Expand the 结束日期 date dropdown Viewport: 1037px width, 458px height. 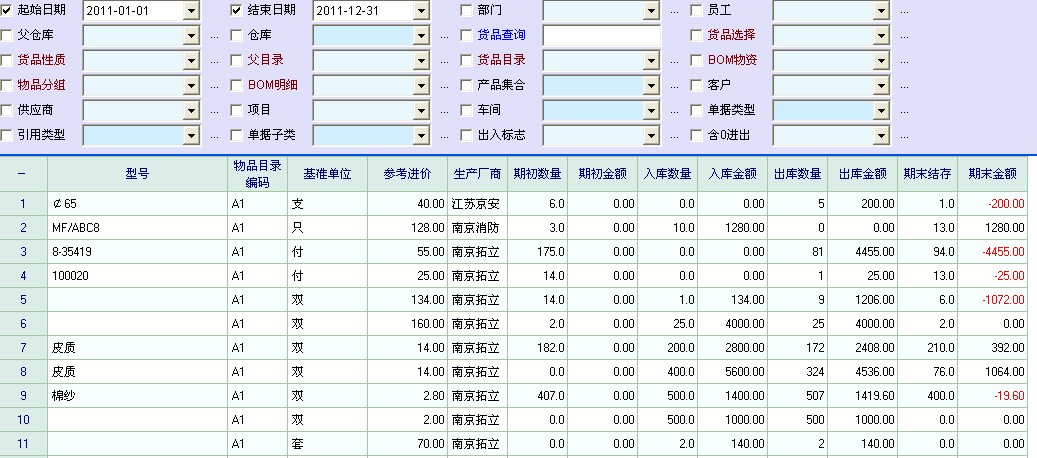click(x=421, y=11)
